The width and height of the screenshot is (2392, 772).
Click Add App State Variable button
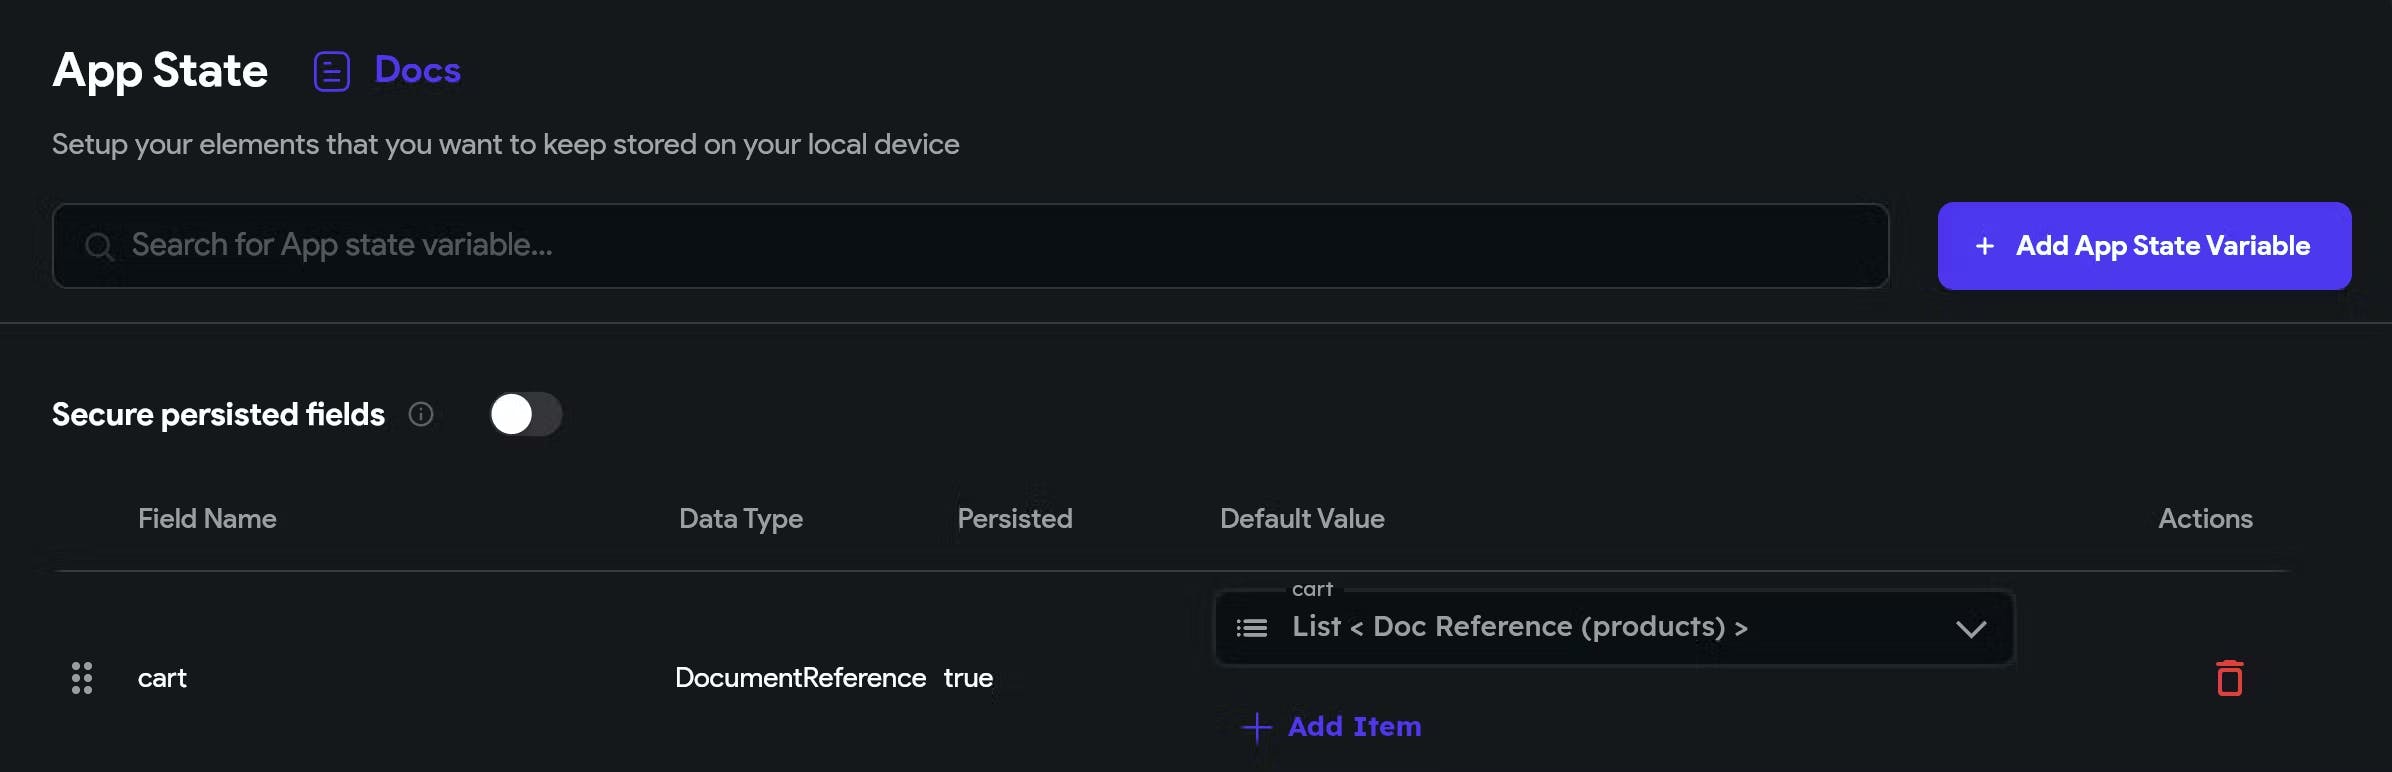coord(2144,246)
